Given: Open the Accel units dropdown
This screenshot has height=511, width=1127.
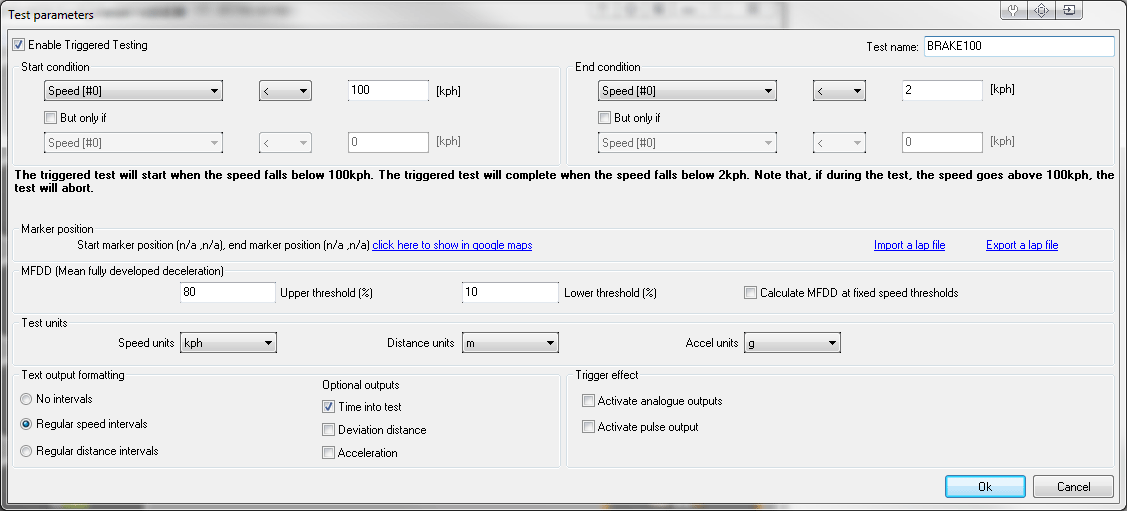Looking at the screenshot, I should (792, 343).
